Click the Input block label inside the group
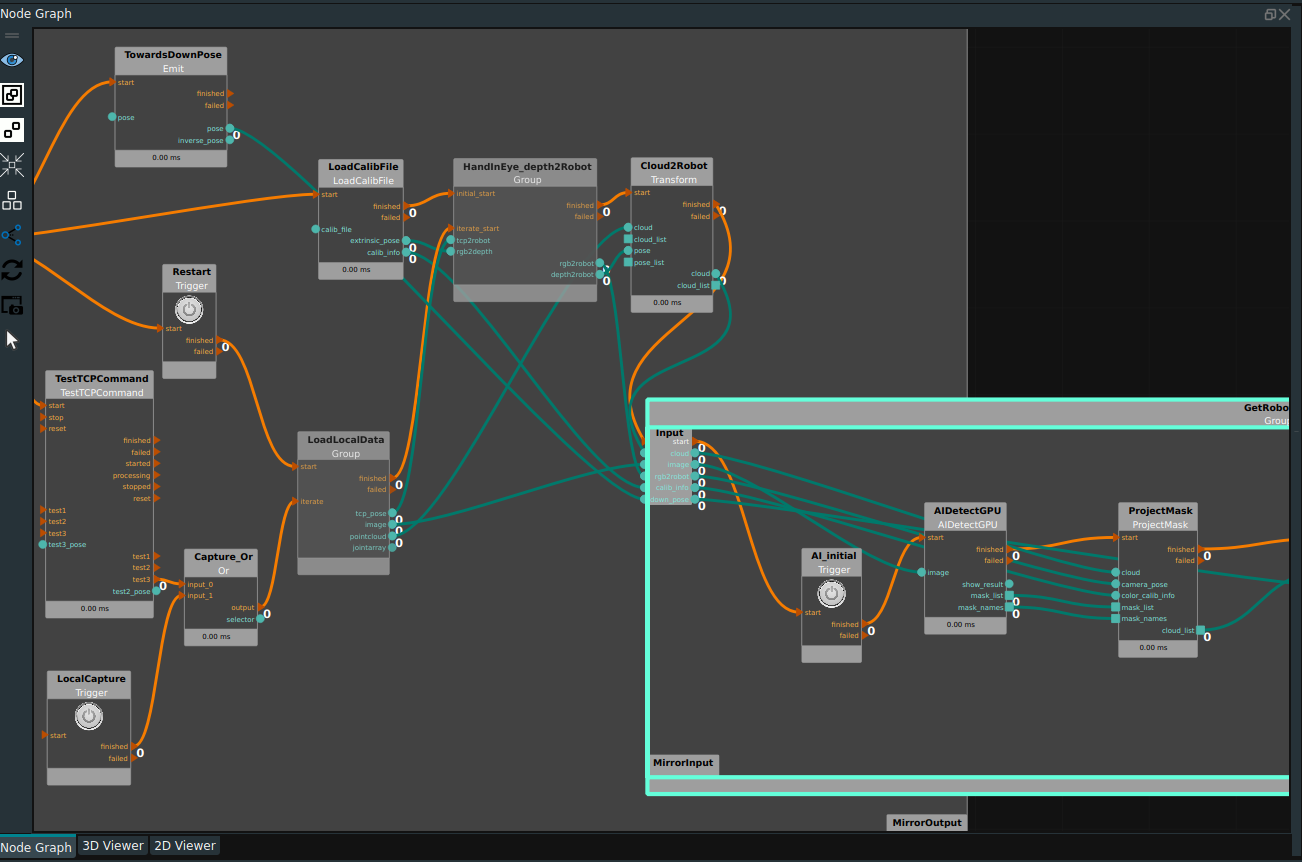Viewport: 1302px width, 862px height. point(670,433)
